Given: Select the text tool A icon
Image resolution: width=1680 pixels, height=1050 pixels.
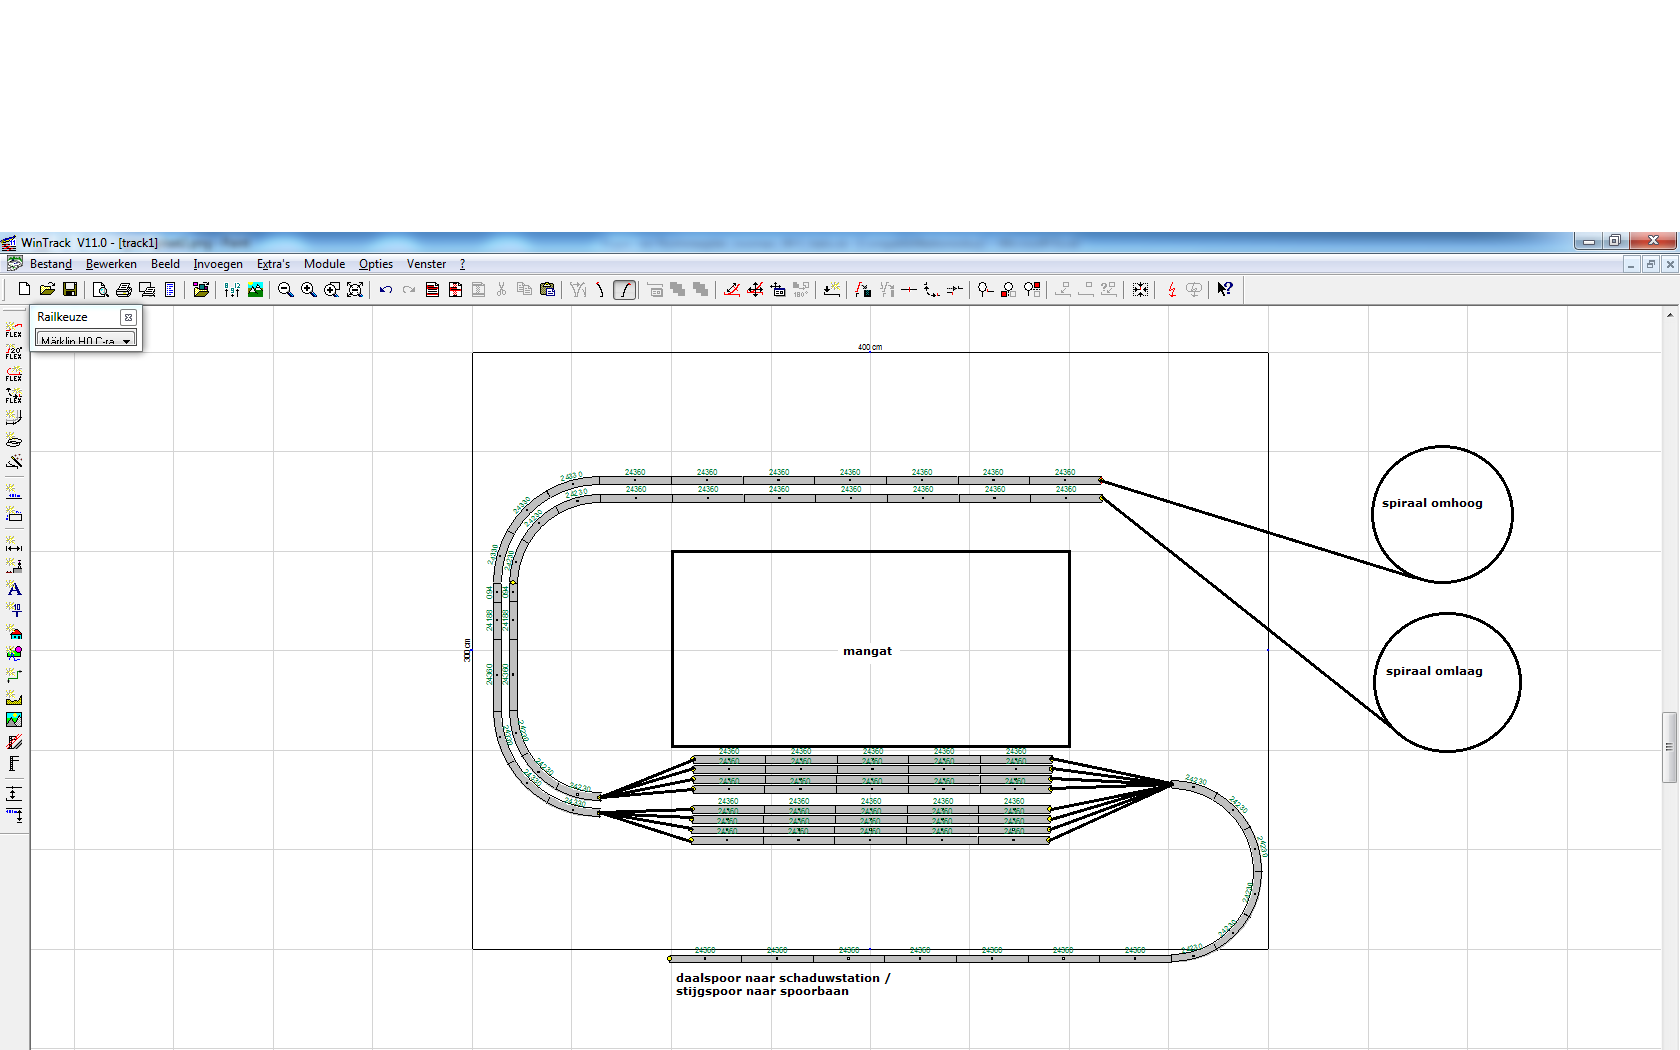Looking at the screenshot, I should [14, 588].
